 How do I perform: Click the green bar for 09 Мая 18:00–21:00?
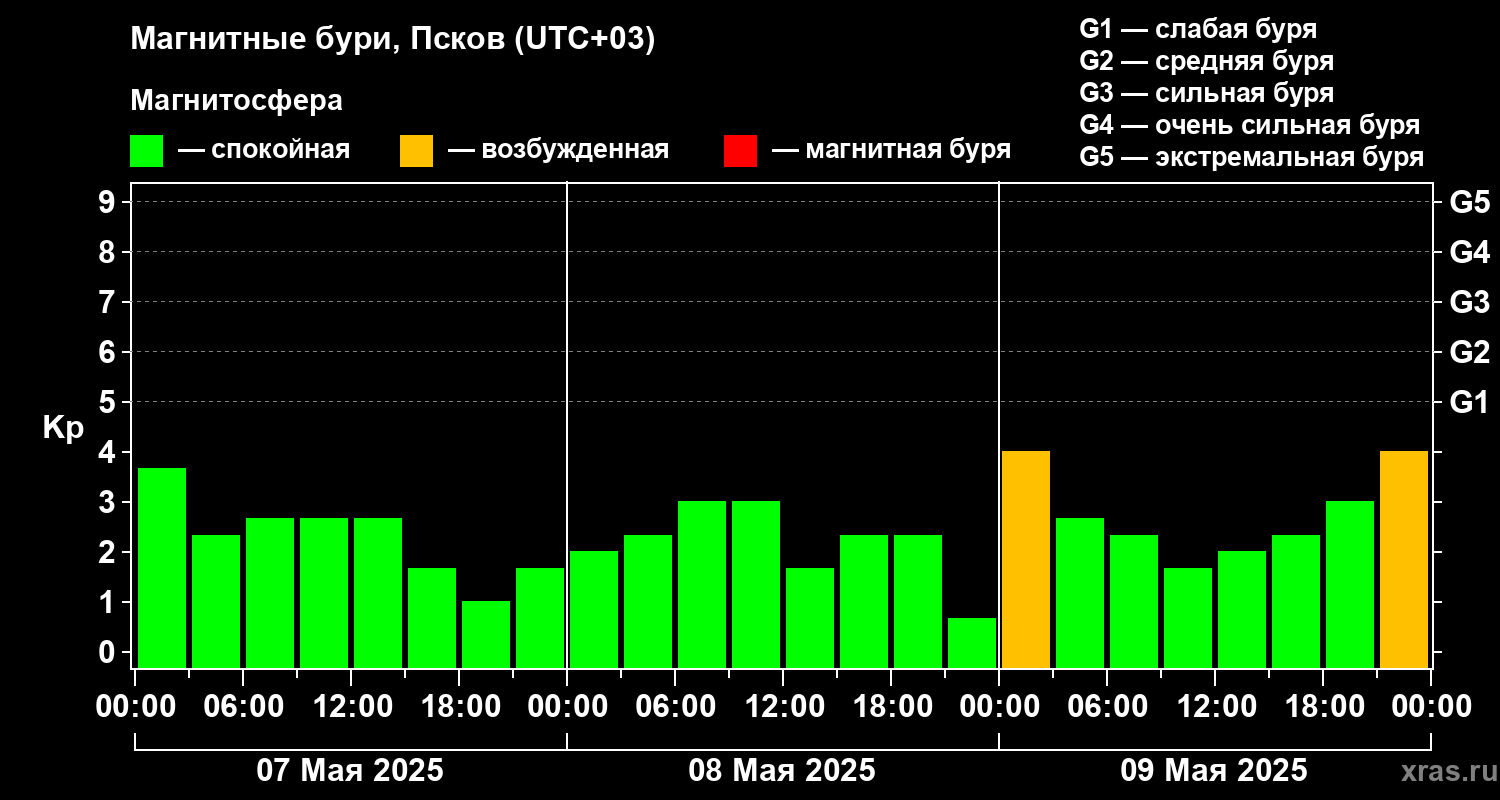[1350, 585]
